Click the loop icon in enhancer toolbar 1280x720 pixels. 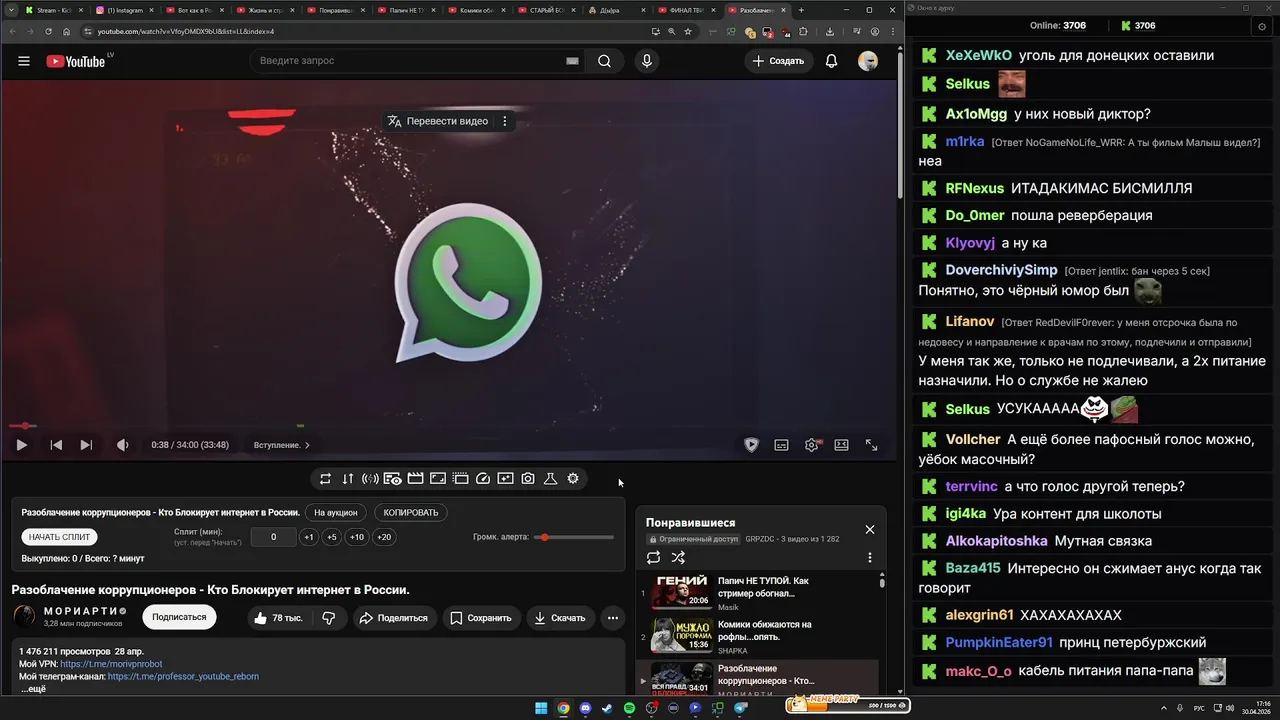click(325, 479)
